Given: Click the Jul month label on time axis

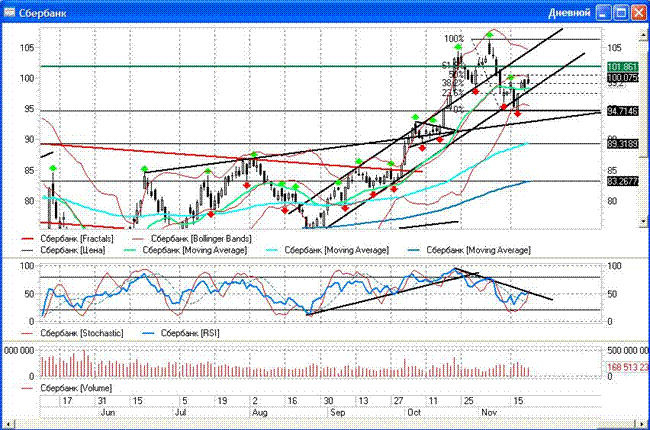Looking at the screenshot, I should pyautogui.click(x=180, y=413).
